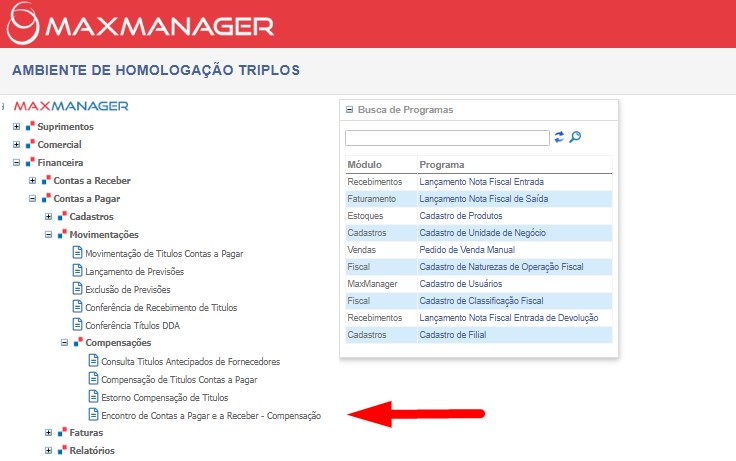Click the Compensações folder icon
This screenshot has height=461, width=736.
click(x=78, y=342)
